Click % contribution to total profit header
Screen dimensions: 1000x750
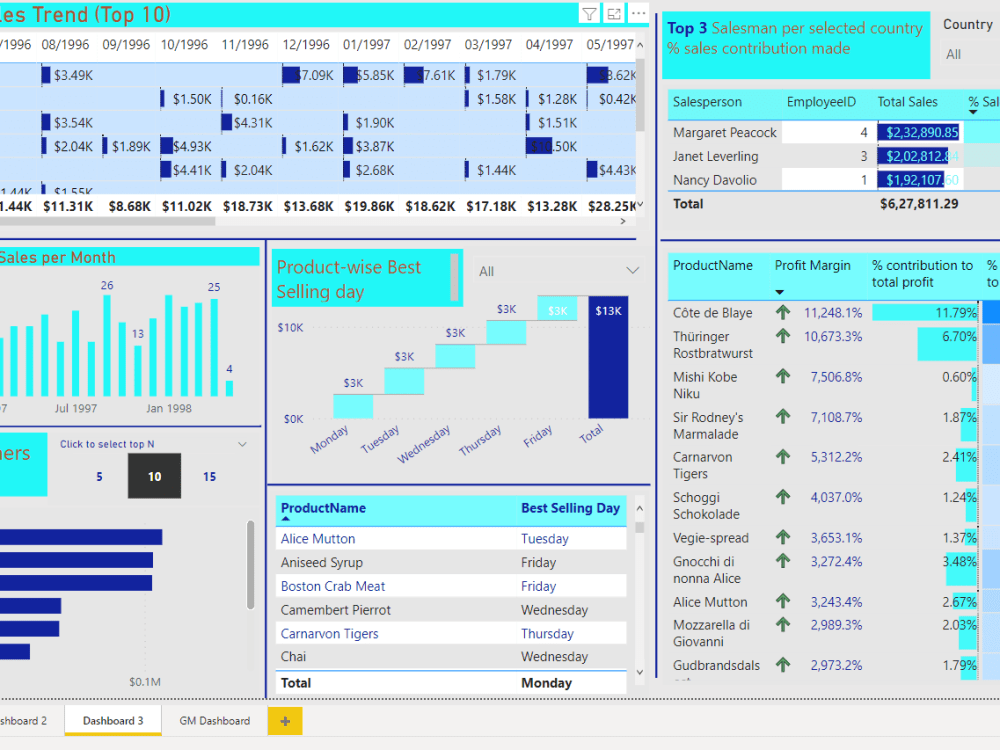pyautogui.click(x=922, y=274)
